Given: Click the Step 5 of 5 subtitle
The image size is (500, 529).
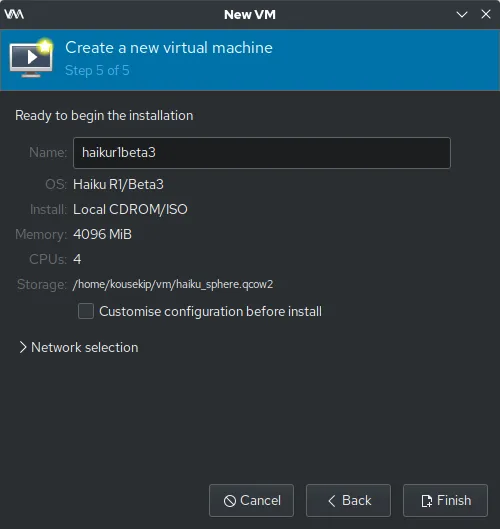Looking at the screenshot, I should (x=97, y=71).
